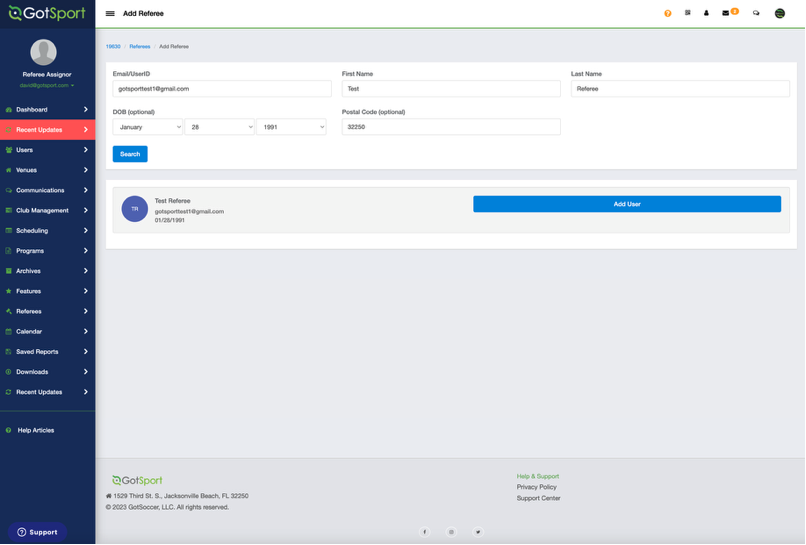This screenshot has height=545, width=806.
Task: Open the QR code icon in header
Action: point(688,13)
